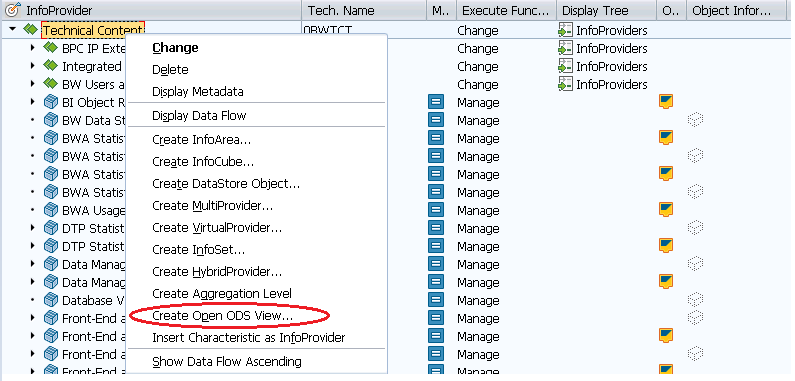
Task: Click the cube icon beside Database V
Action: [x=51, y=300]
